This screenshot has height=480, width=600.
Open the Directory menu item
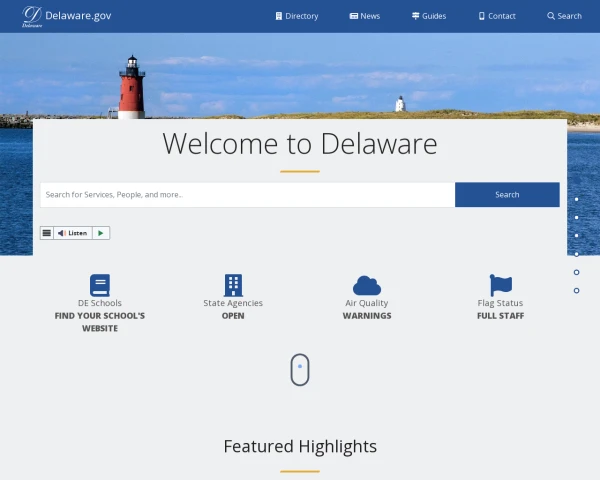pos(297,16)
